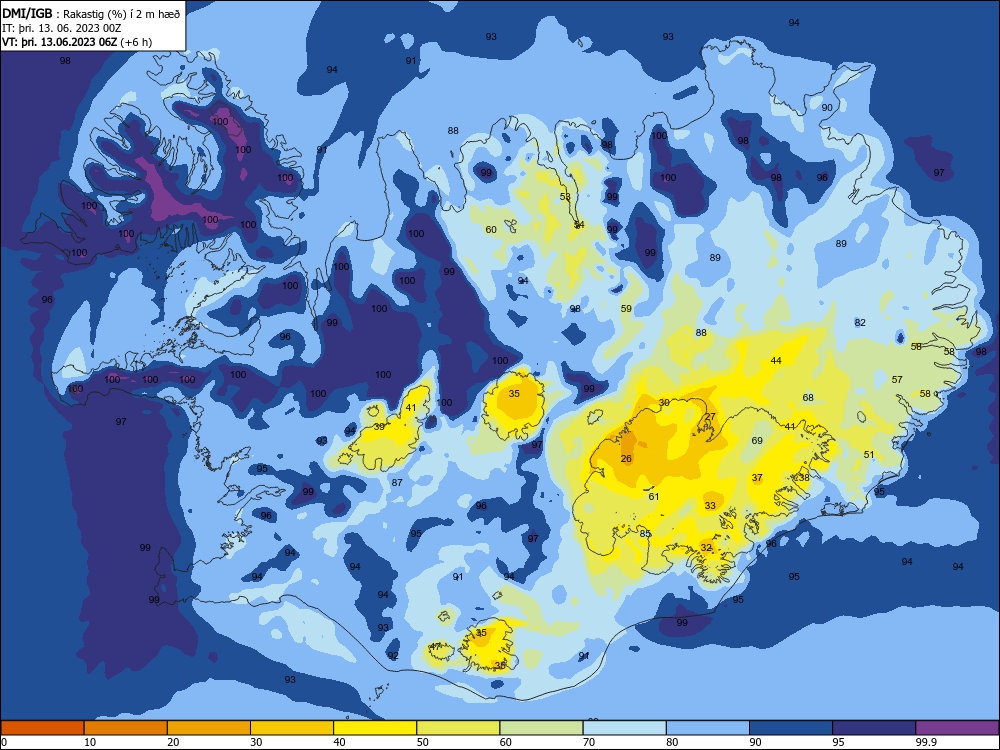Click the golden 30–40 legend swatch

tap(292, 728)
